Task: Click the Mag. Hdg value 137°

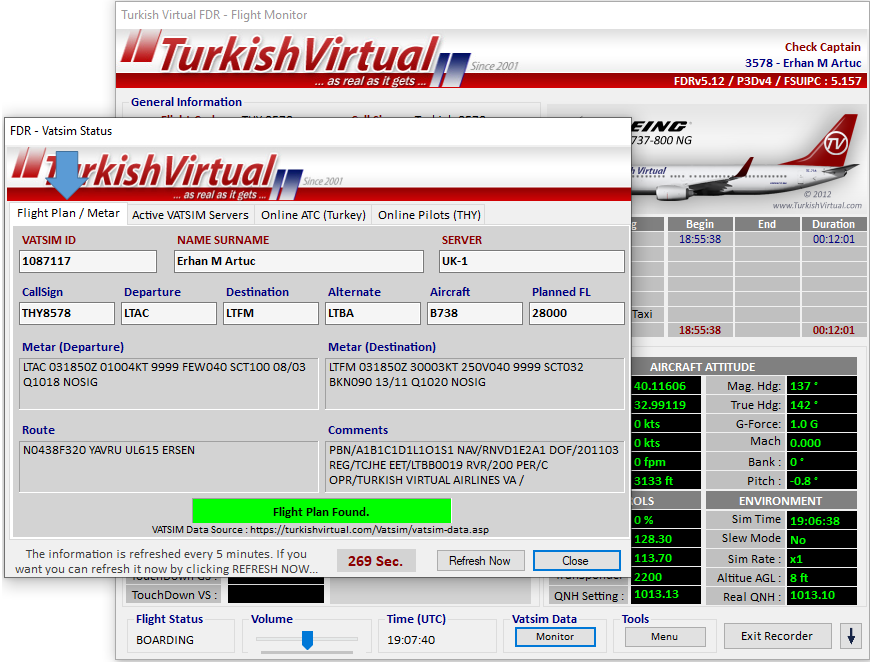Action: 822,386
